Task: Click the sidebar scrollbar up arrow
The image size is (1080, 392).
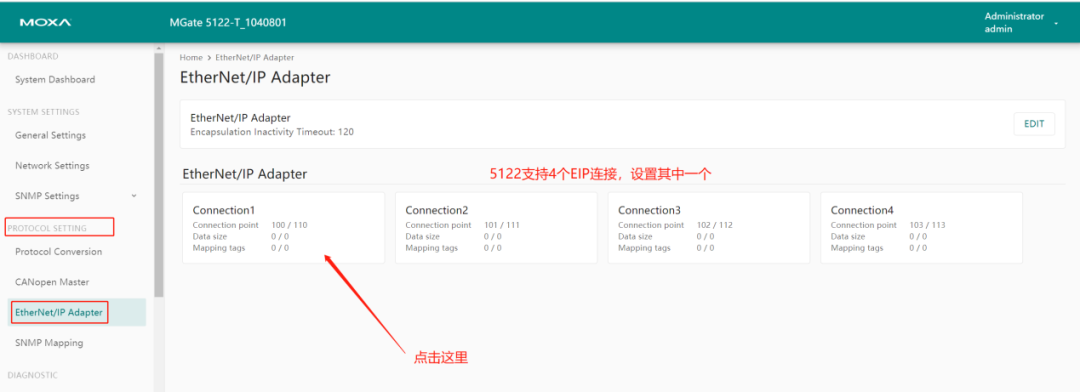Action: (159, 49)
